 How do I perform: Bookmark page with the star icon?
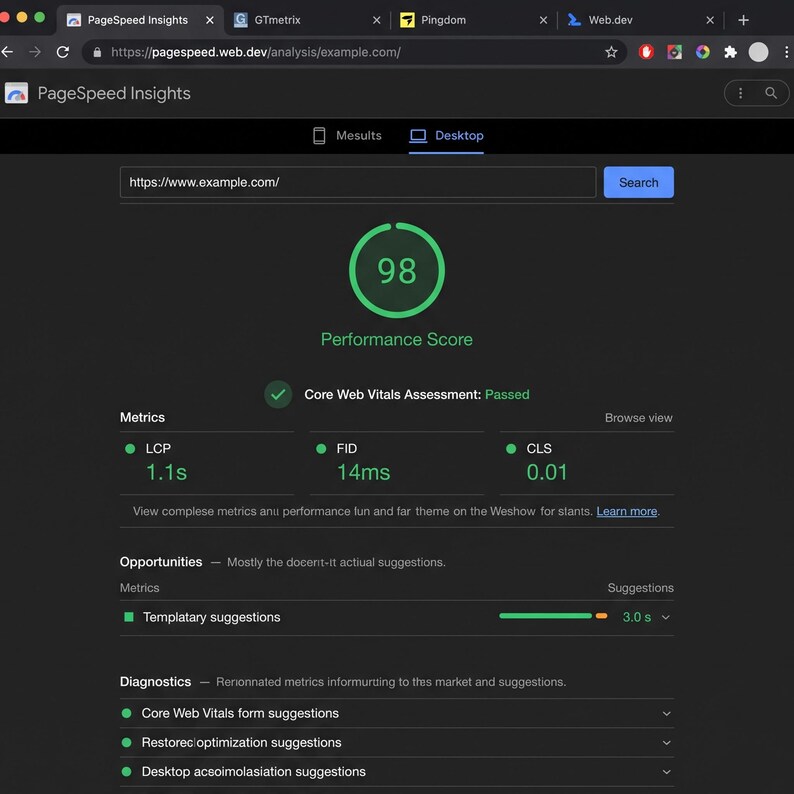(x=611, y=52)
